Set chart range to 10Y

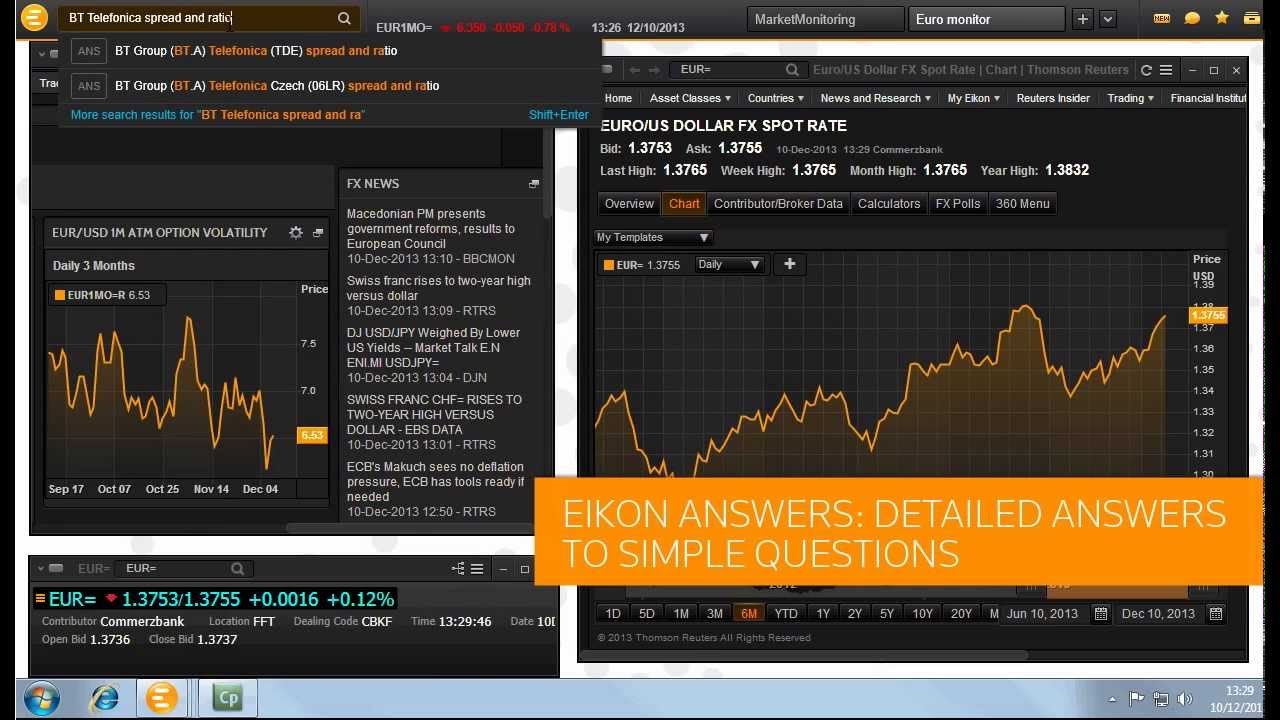(x=923, y=614)
